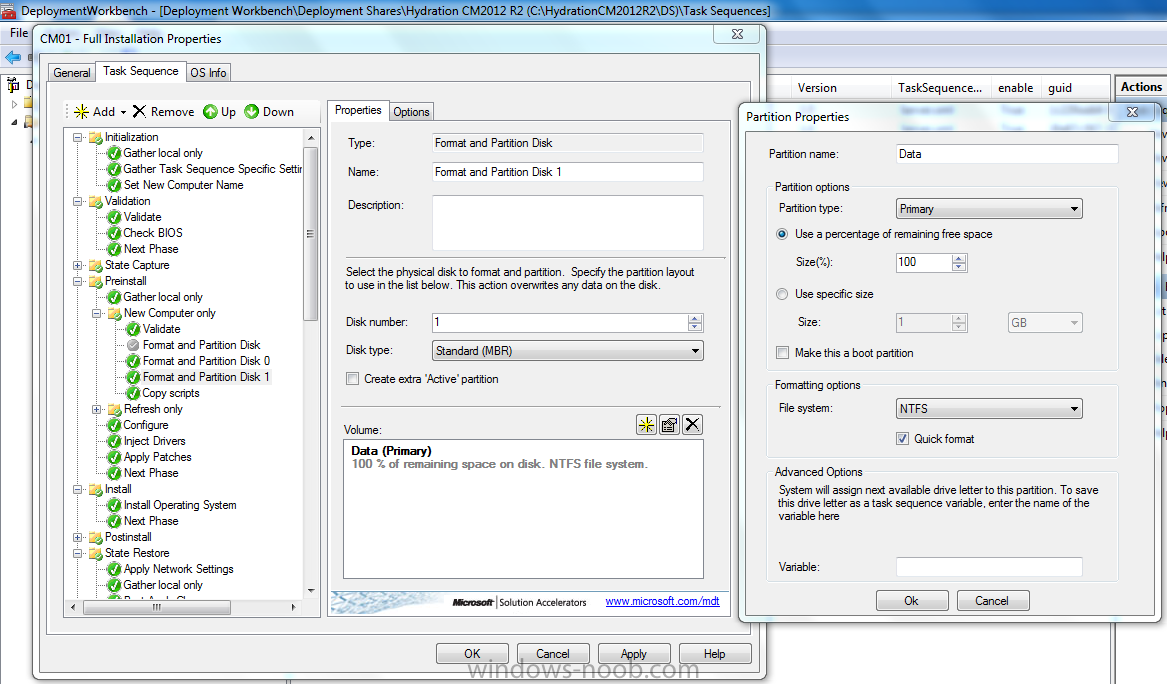The image size is (1167, 684).
Task: Toggle the Quick format checkbox
Action: click(902, 439)
